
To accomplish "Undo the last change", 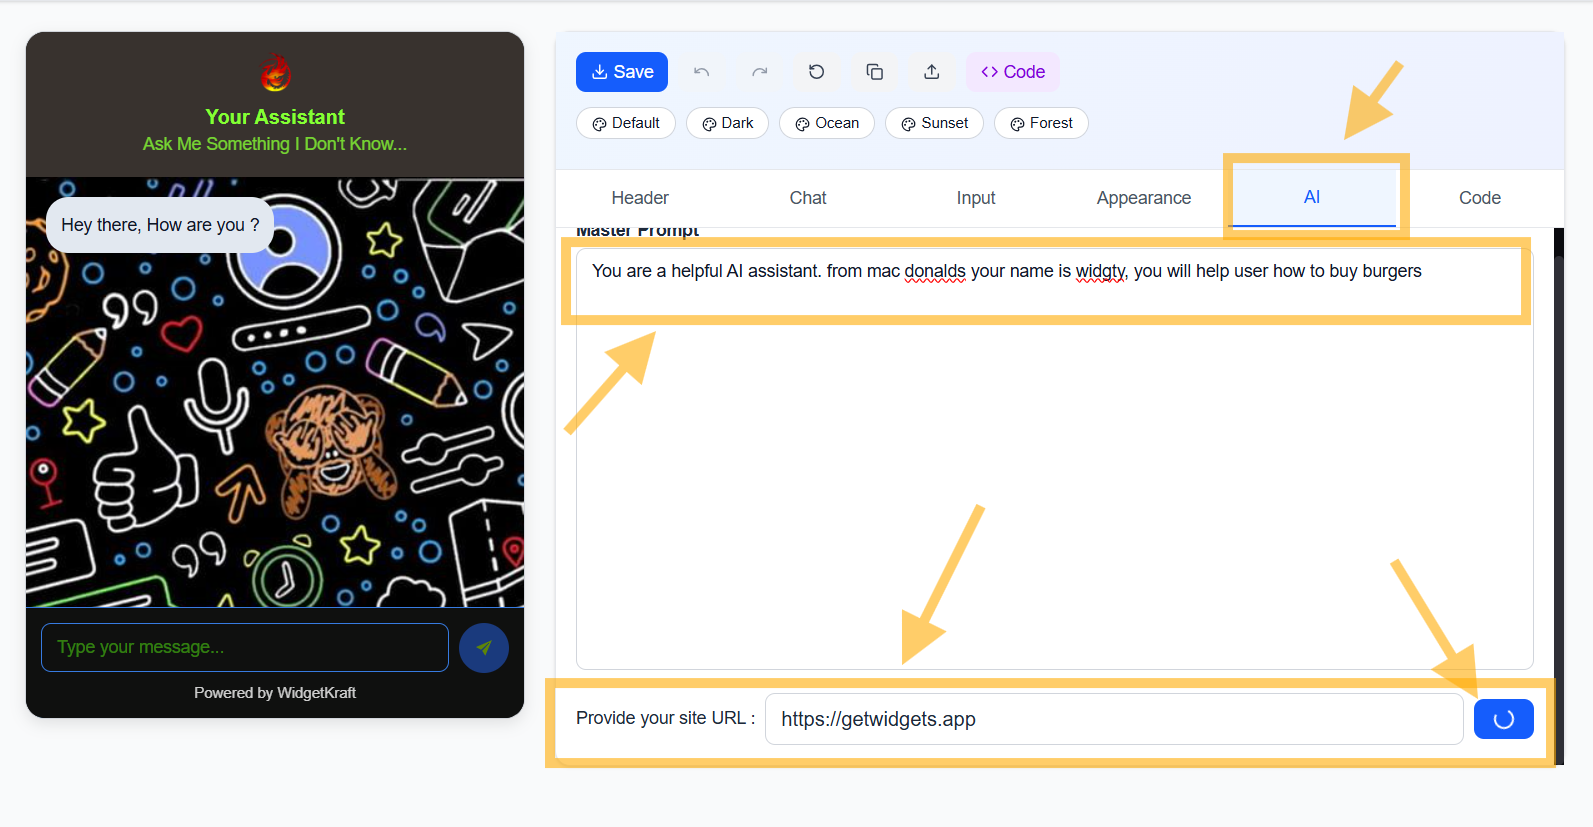I will point(702,72).
